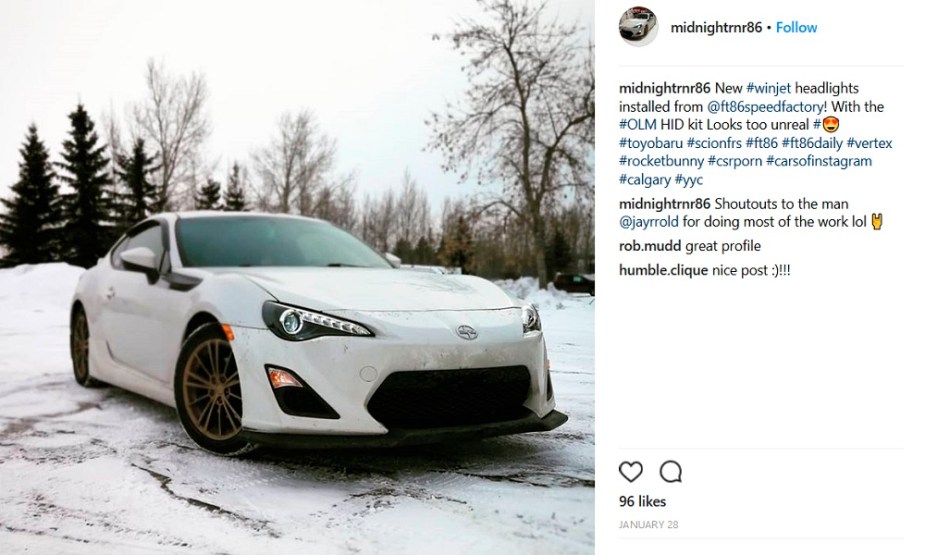
Task: Open the #yyc hashtag
Action: [689, 180]
